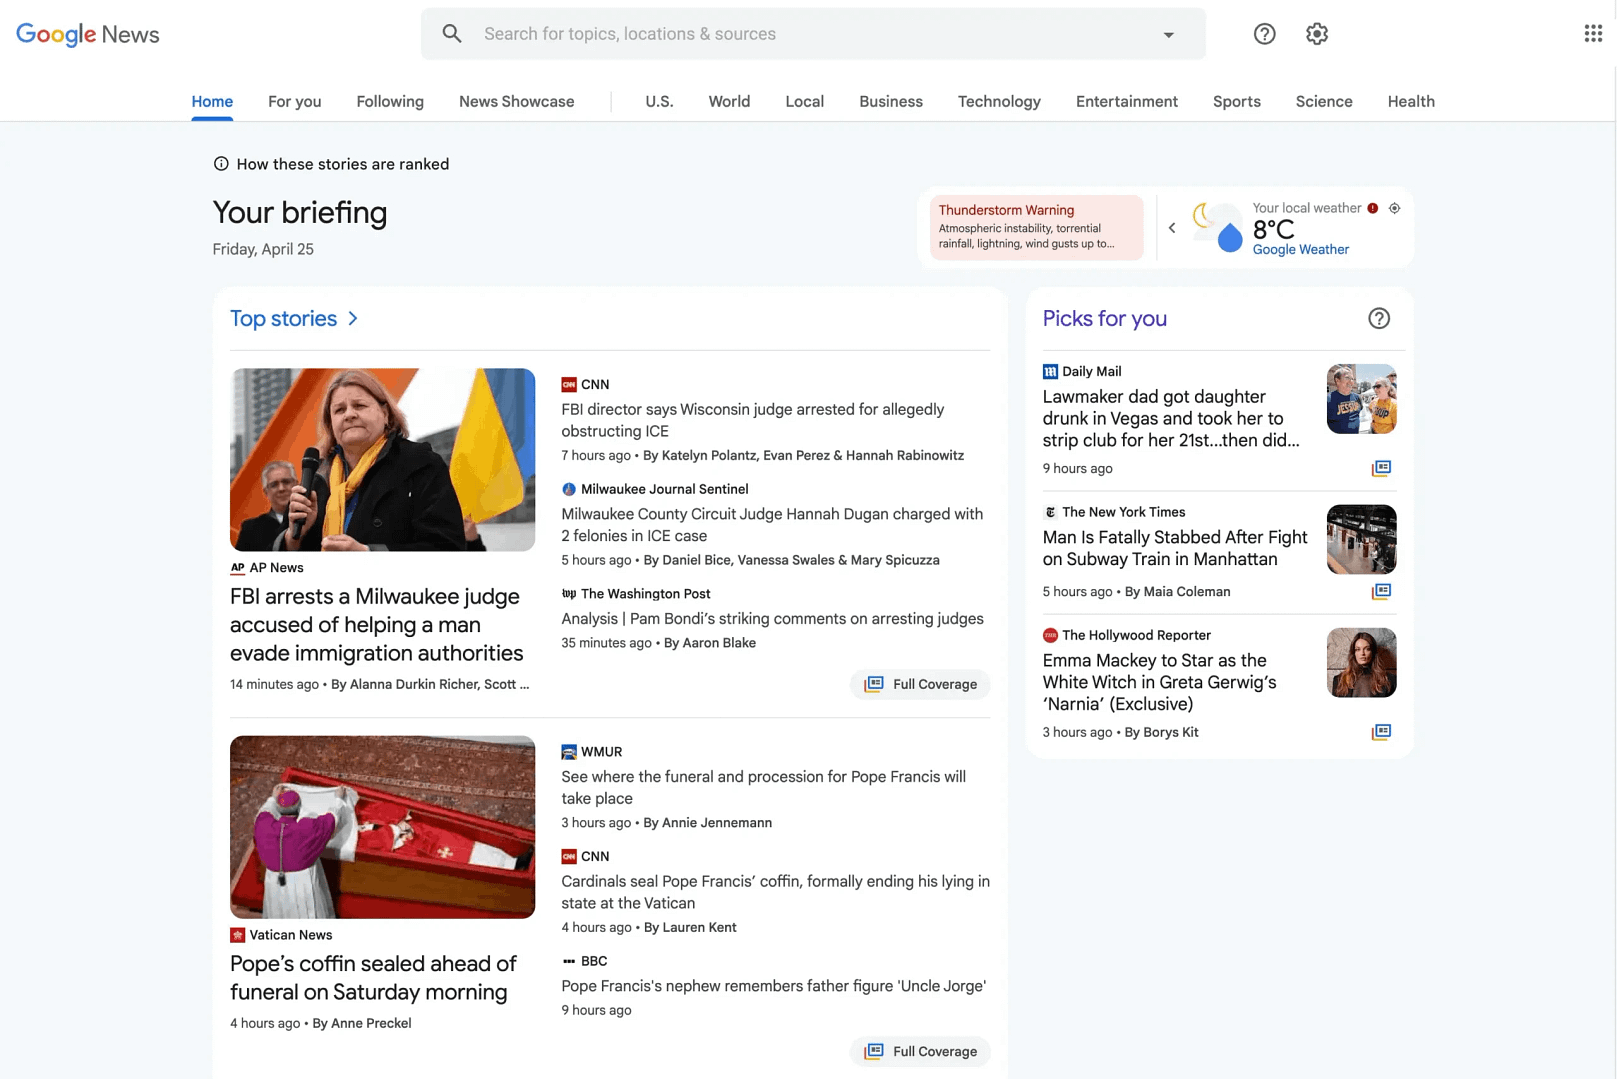Open the Following tab

click(390, 102)
